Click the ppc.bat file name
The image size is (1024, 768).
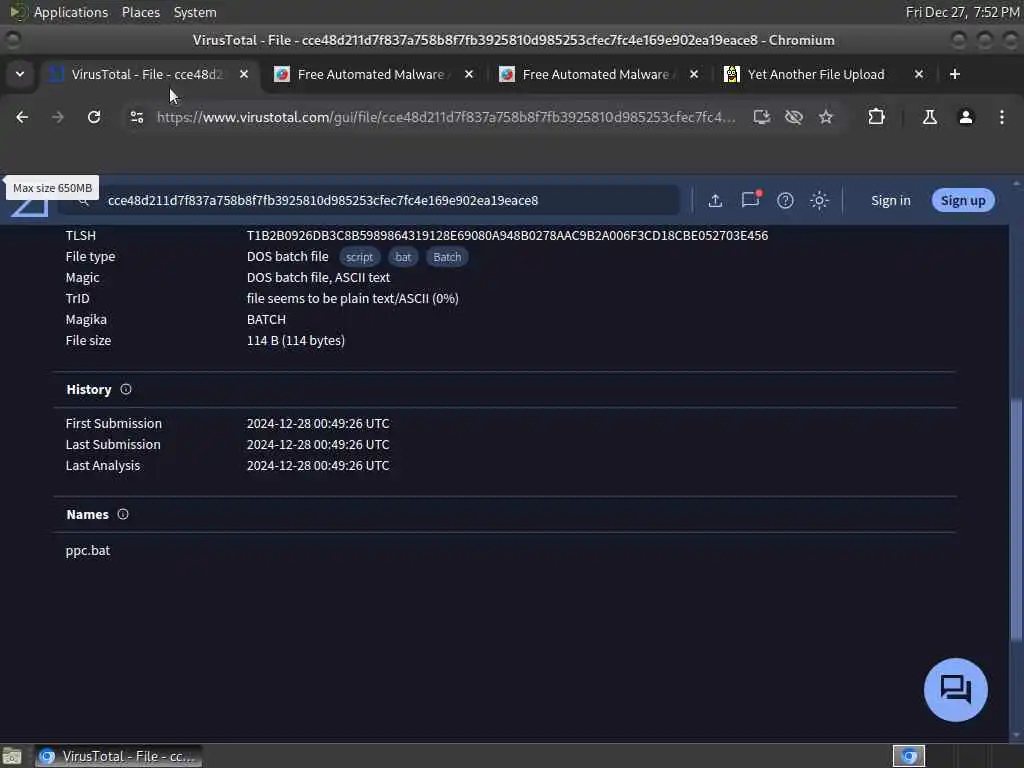pos(88,551)
